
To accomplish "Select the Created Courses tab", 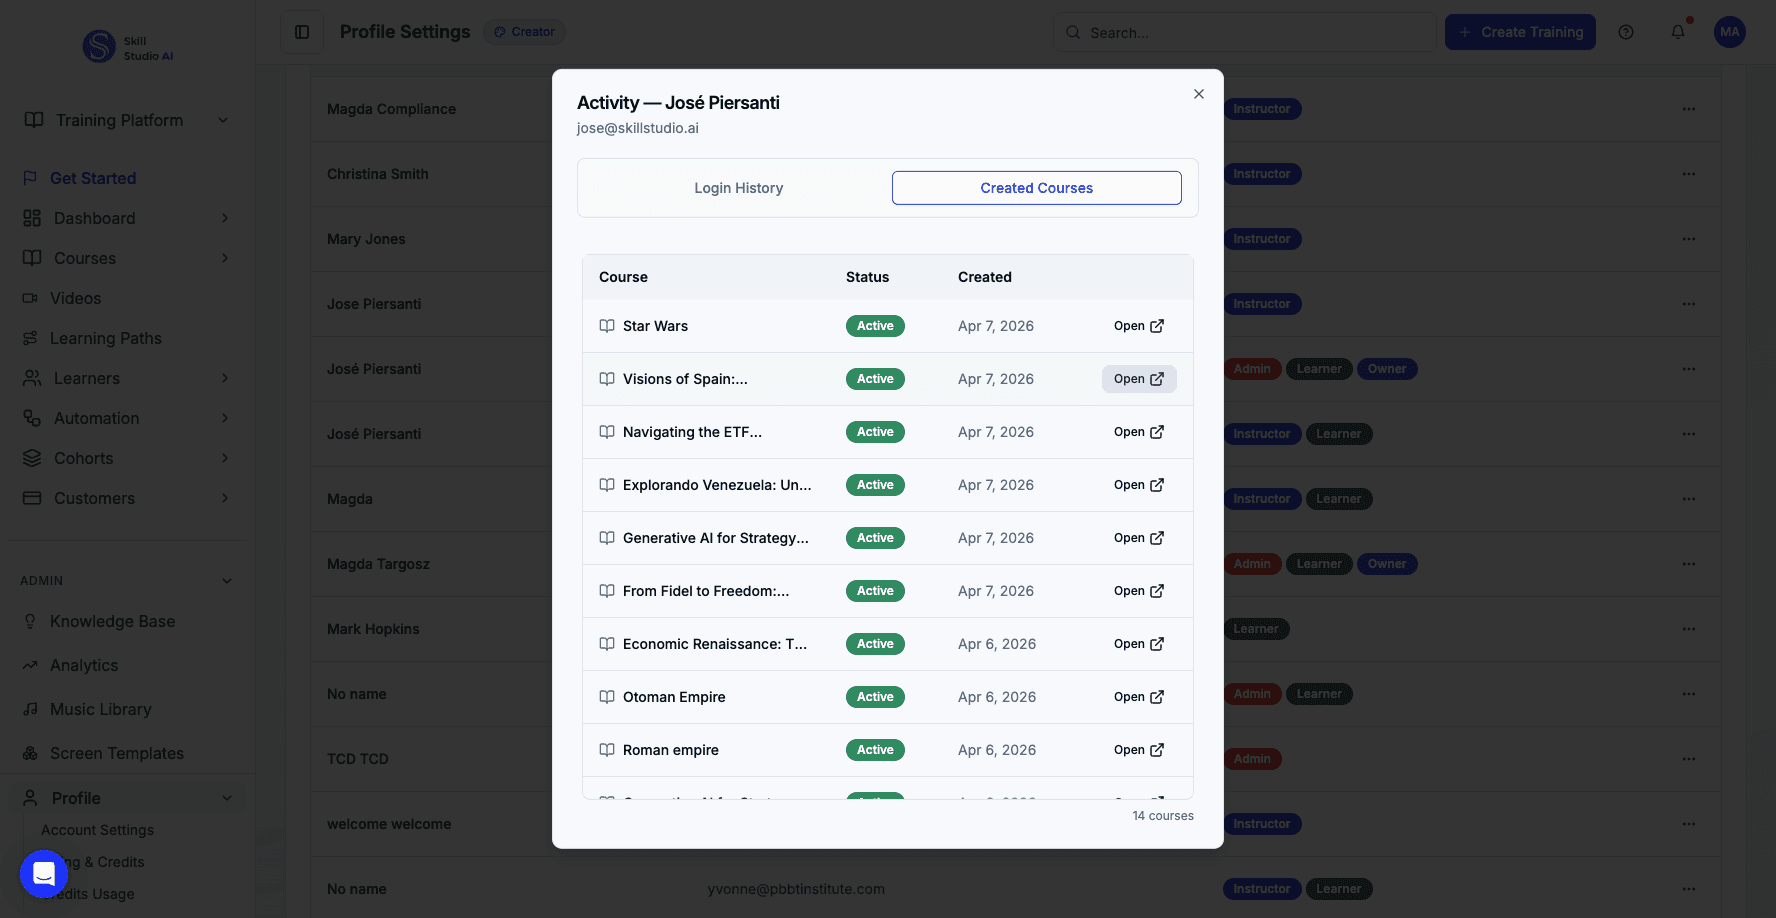I will click(x=1036, y=188).
